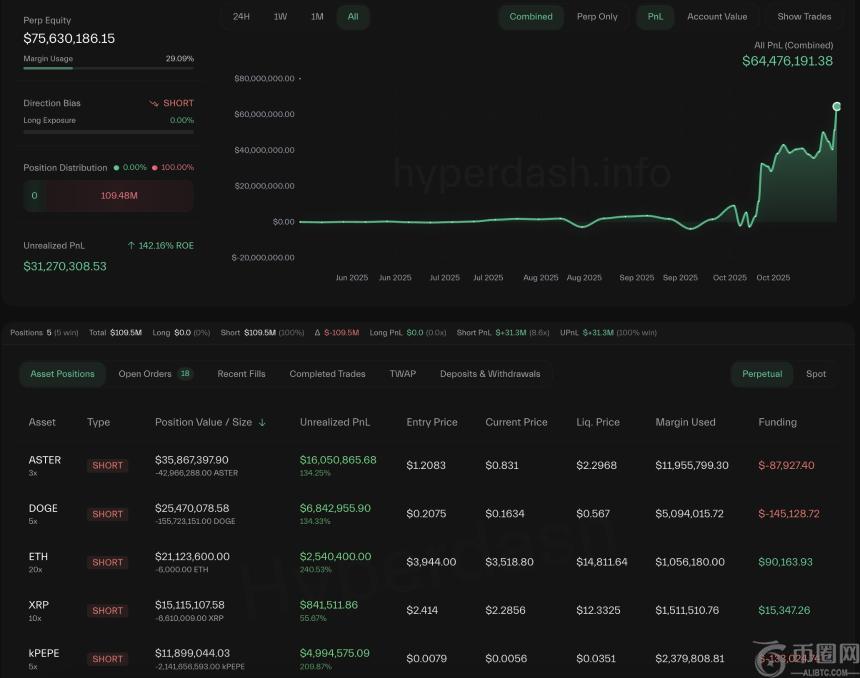Image resolution: width=860 pixels, height=678 pixels.
Task: Click the latest data point on PnL chart
Action: tap(836, 106)
